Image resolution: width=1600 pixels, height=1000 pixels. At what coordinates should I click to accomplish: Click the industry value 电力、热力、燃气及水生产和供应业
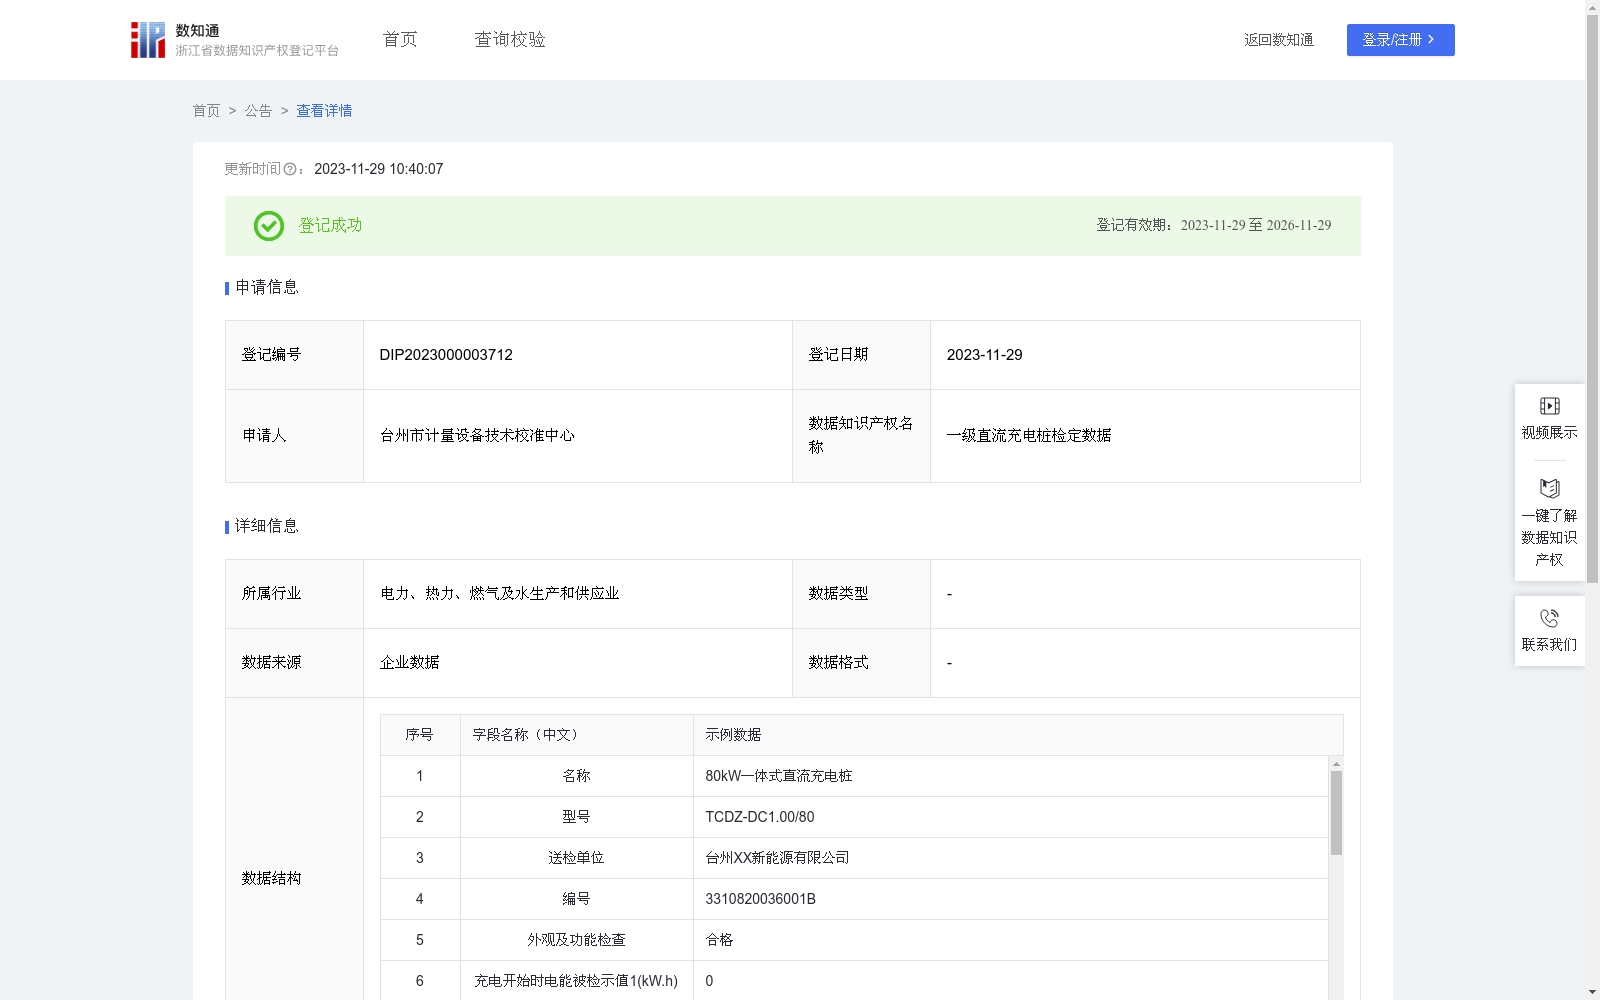tap(499, 594)
